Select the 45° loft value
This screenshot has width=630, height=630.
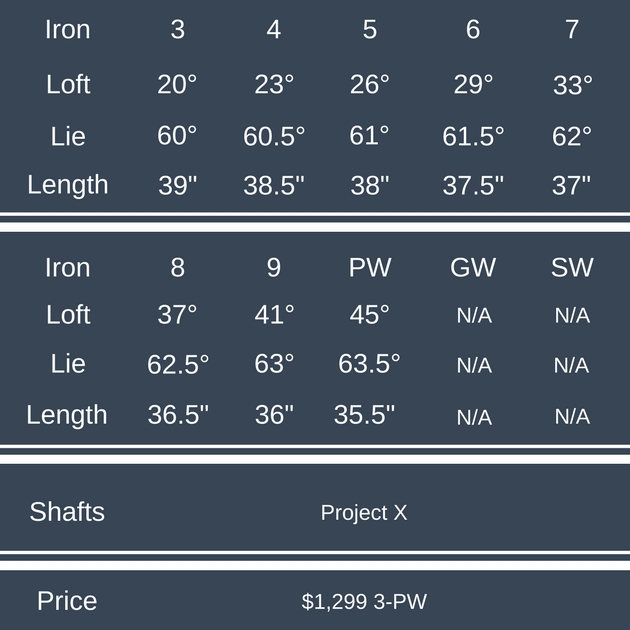(x=370, y=315)
